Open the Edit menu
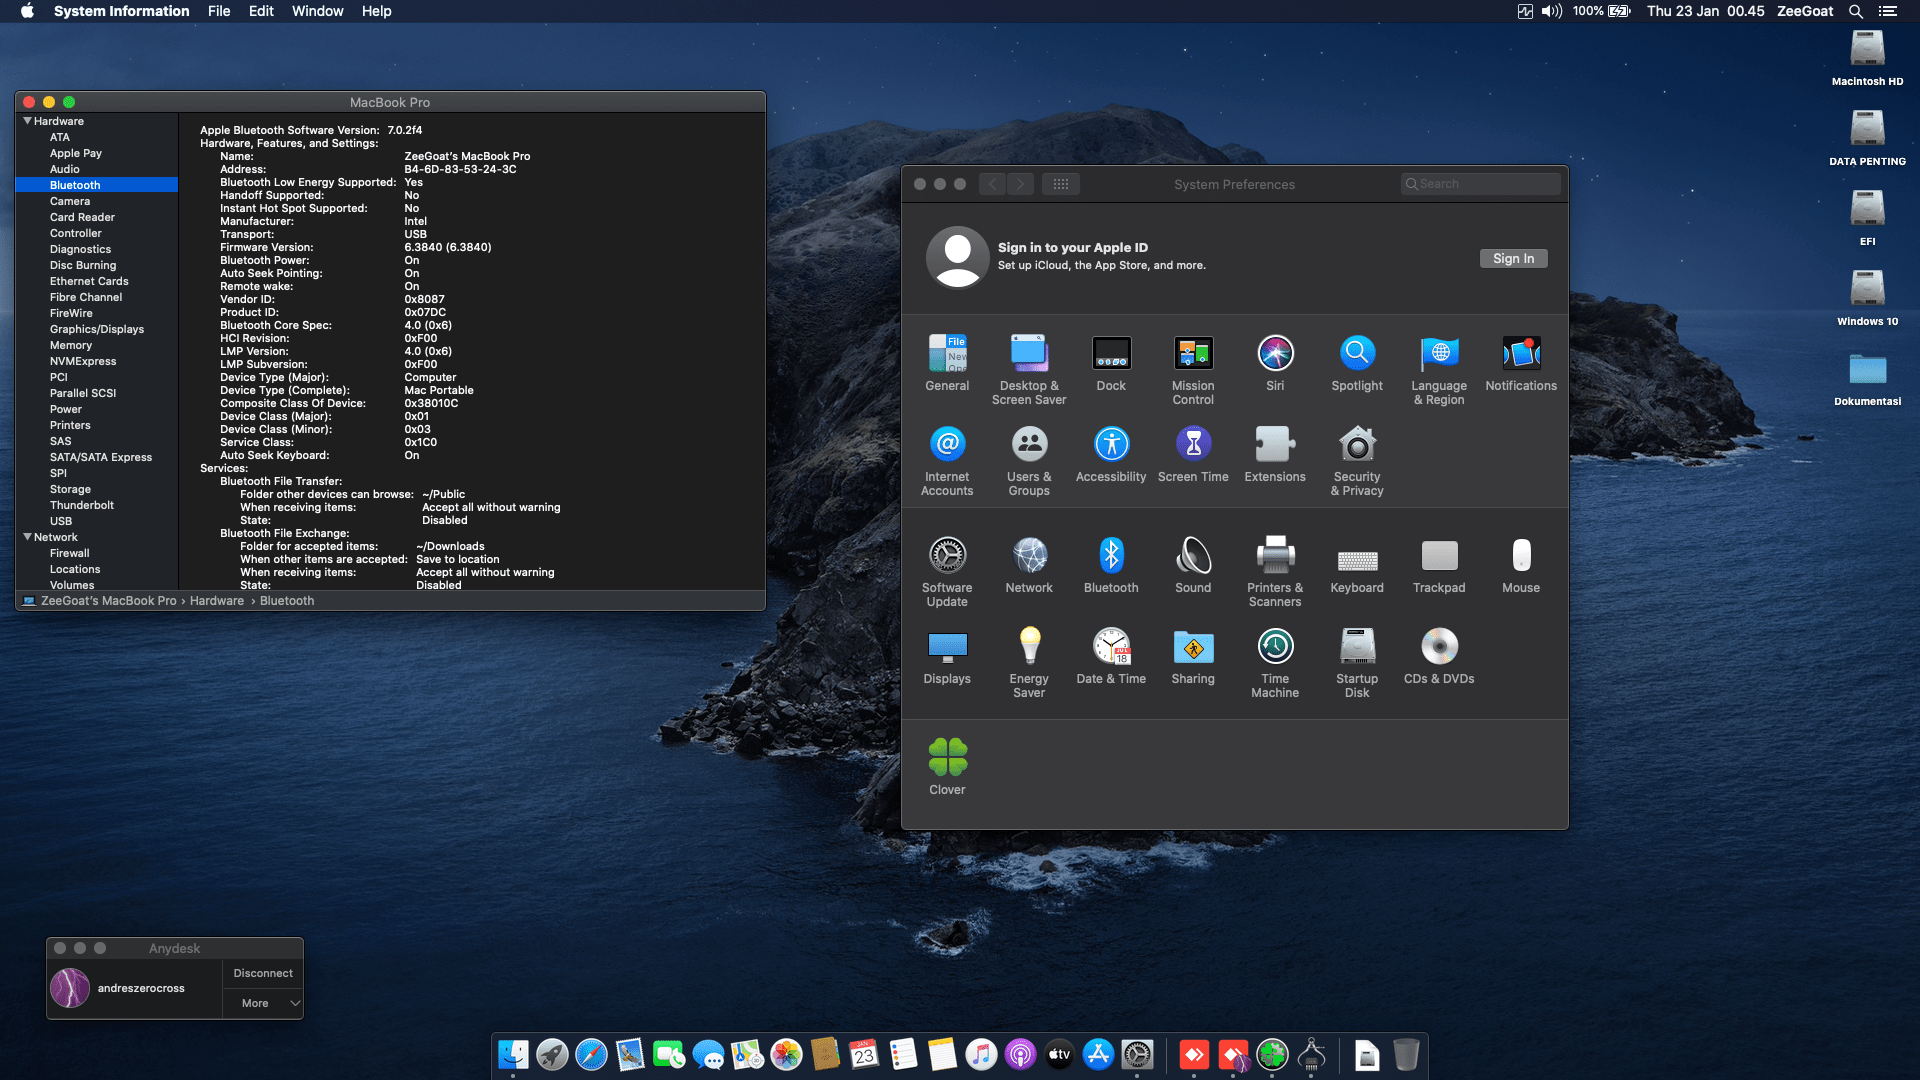The height and width of the screenshot is (1080, 1920). (x=261, y=11)
